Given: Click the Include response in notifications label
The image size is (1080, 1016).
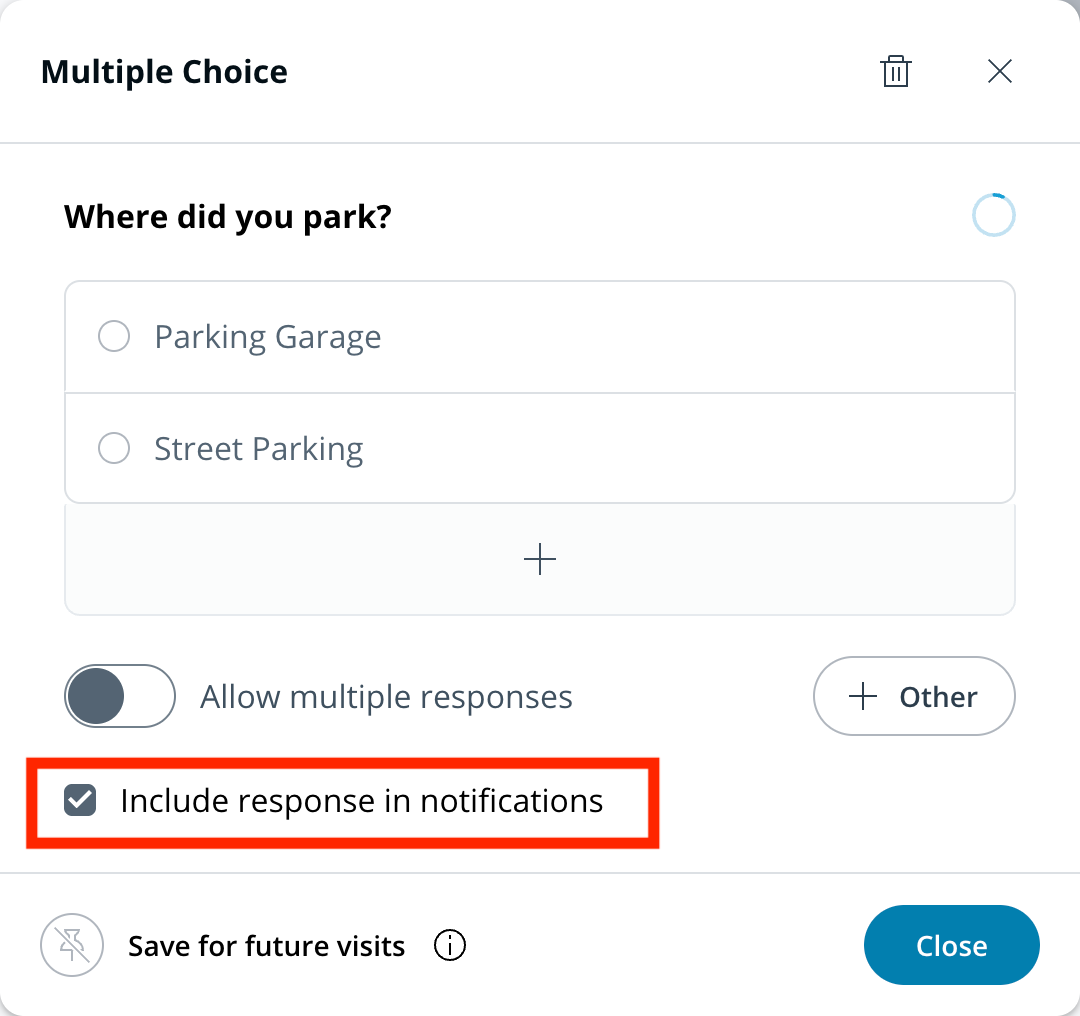Looking at the screenshot, I should pyautogui.click(x=361, y=801).
